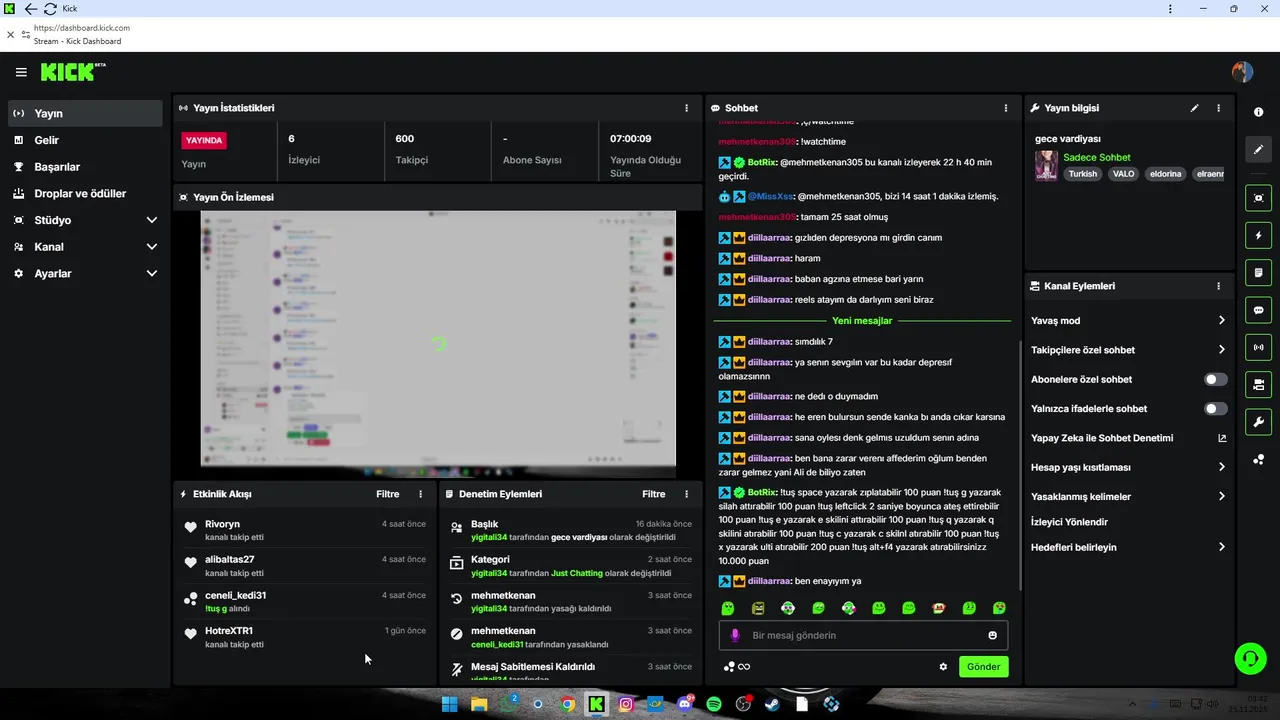Click the eldorina tag chip

pyautogui.click(x=1165, y=174)
